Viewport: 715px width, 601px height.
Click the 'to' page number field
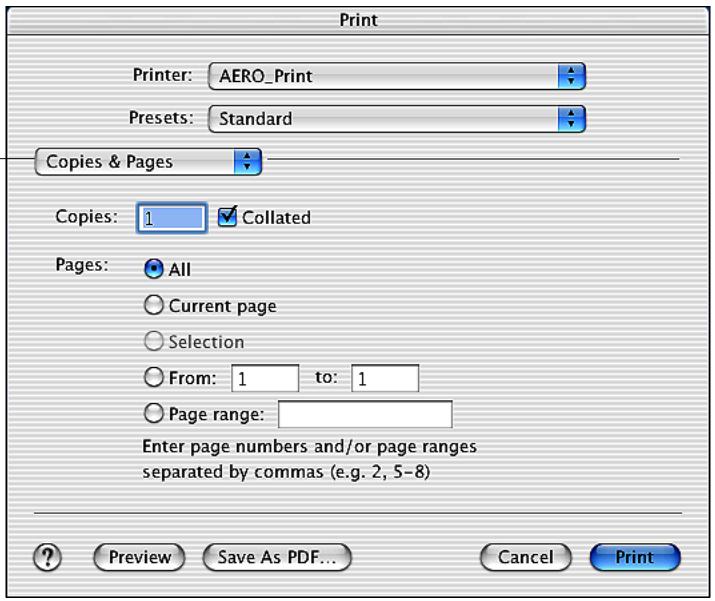point(385,378)
